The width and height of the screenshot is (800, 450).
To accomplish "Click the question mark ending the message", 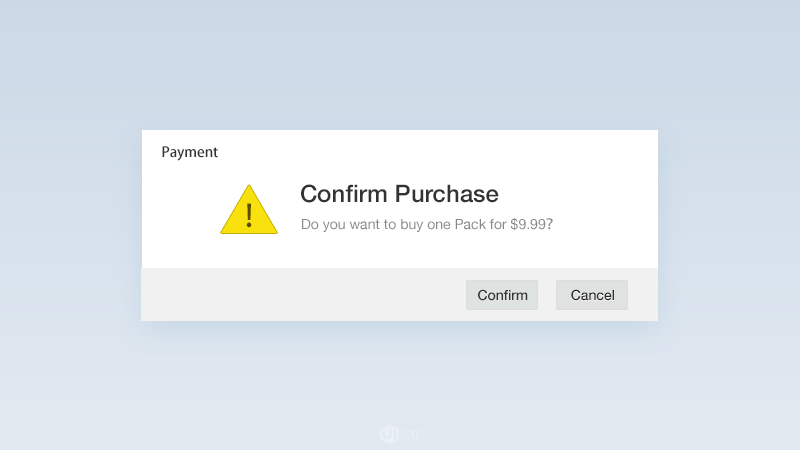I will click(x=550, y=225).
